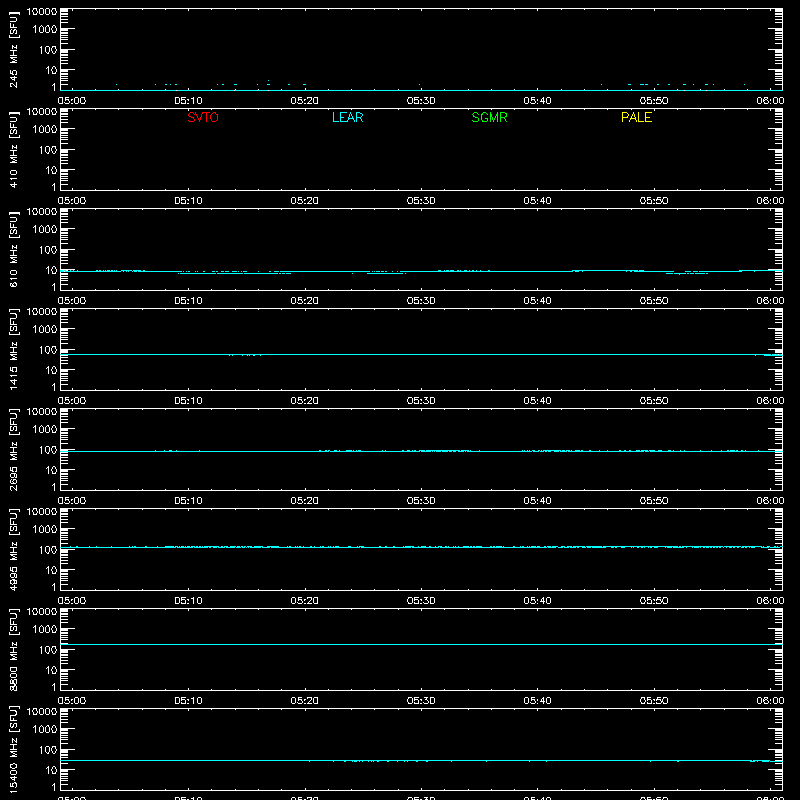The image size is (800, 800).
Task: Select the "4995 MHz [SFU]" axis title
Action: click(x=14, y=550)
